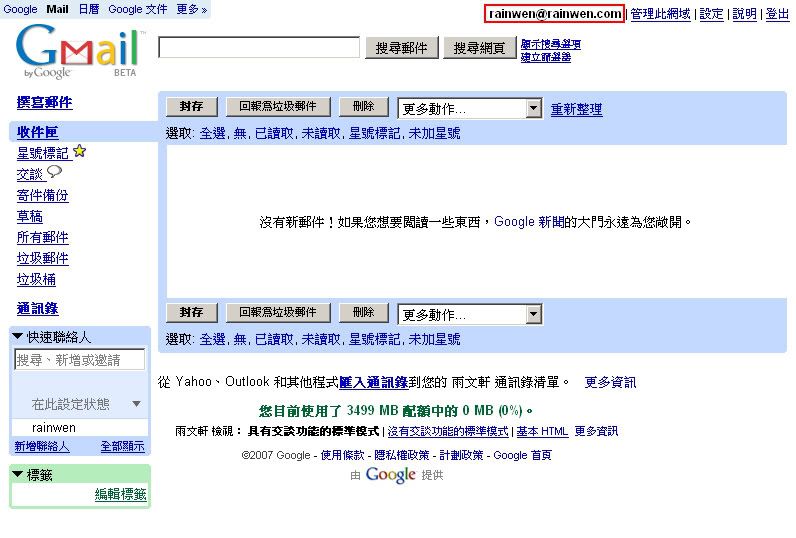
Task: Click the 搜尋網頁 button
Action: 479,48
